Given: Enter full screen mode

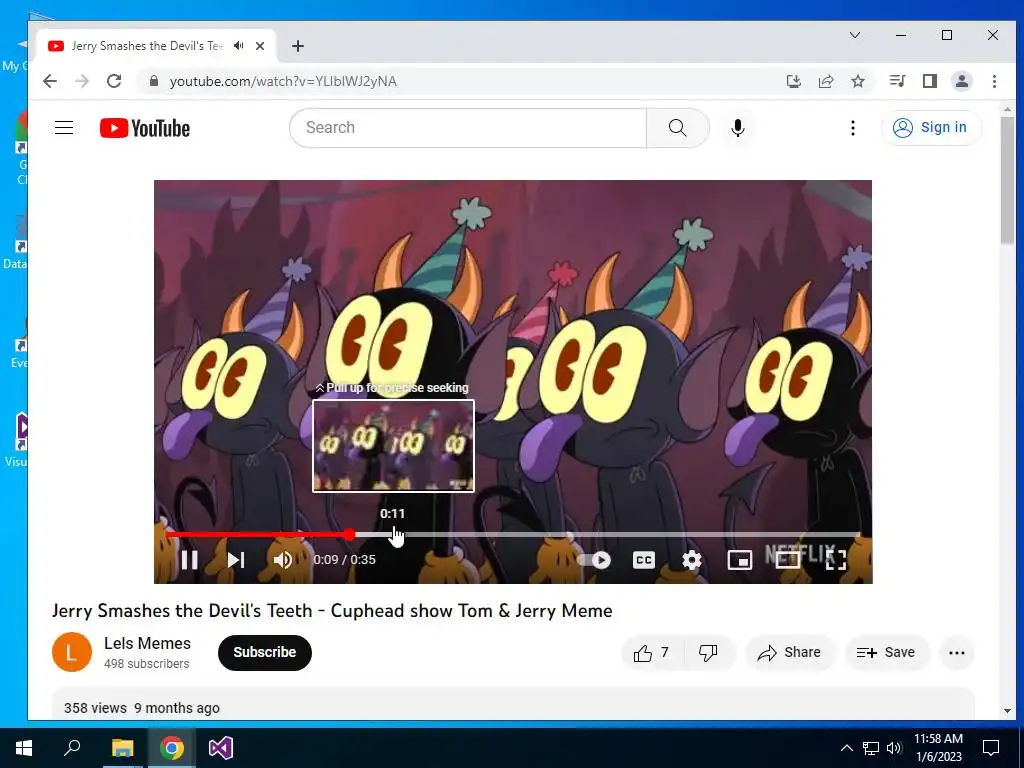Looking at the screenshot, I should point(836,560).
